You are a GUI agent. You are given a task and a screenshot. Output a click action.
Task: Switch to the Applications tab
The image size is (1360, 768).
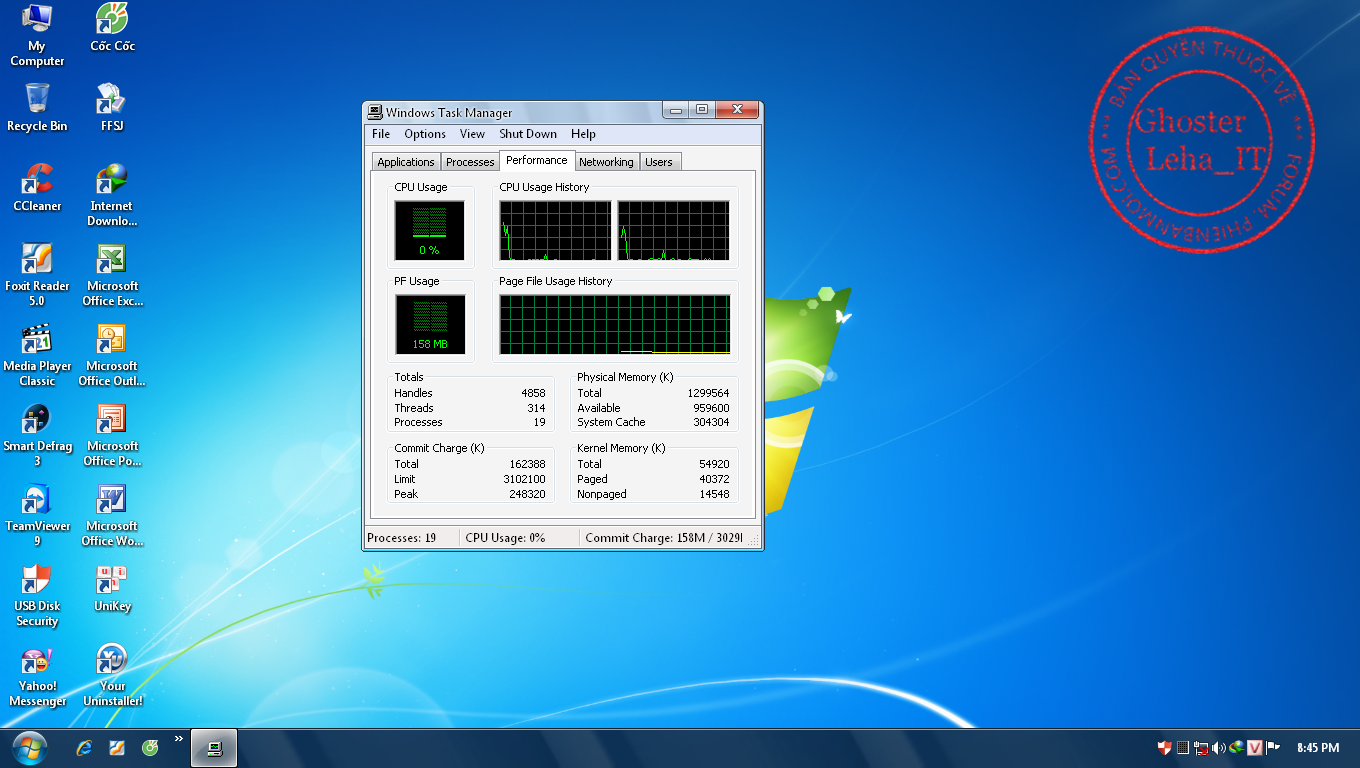[x=406, y=162]
